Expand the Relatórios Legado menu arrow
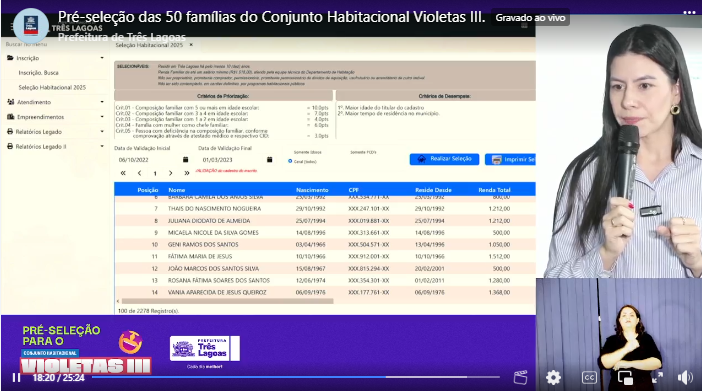 pos(102,131)
